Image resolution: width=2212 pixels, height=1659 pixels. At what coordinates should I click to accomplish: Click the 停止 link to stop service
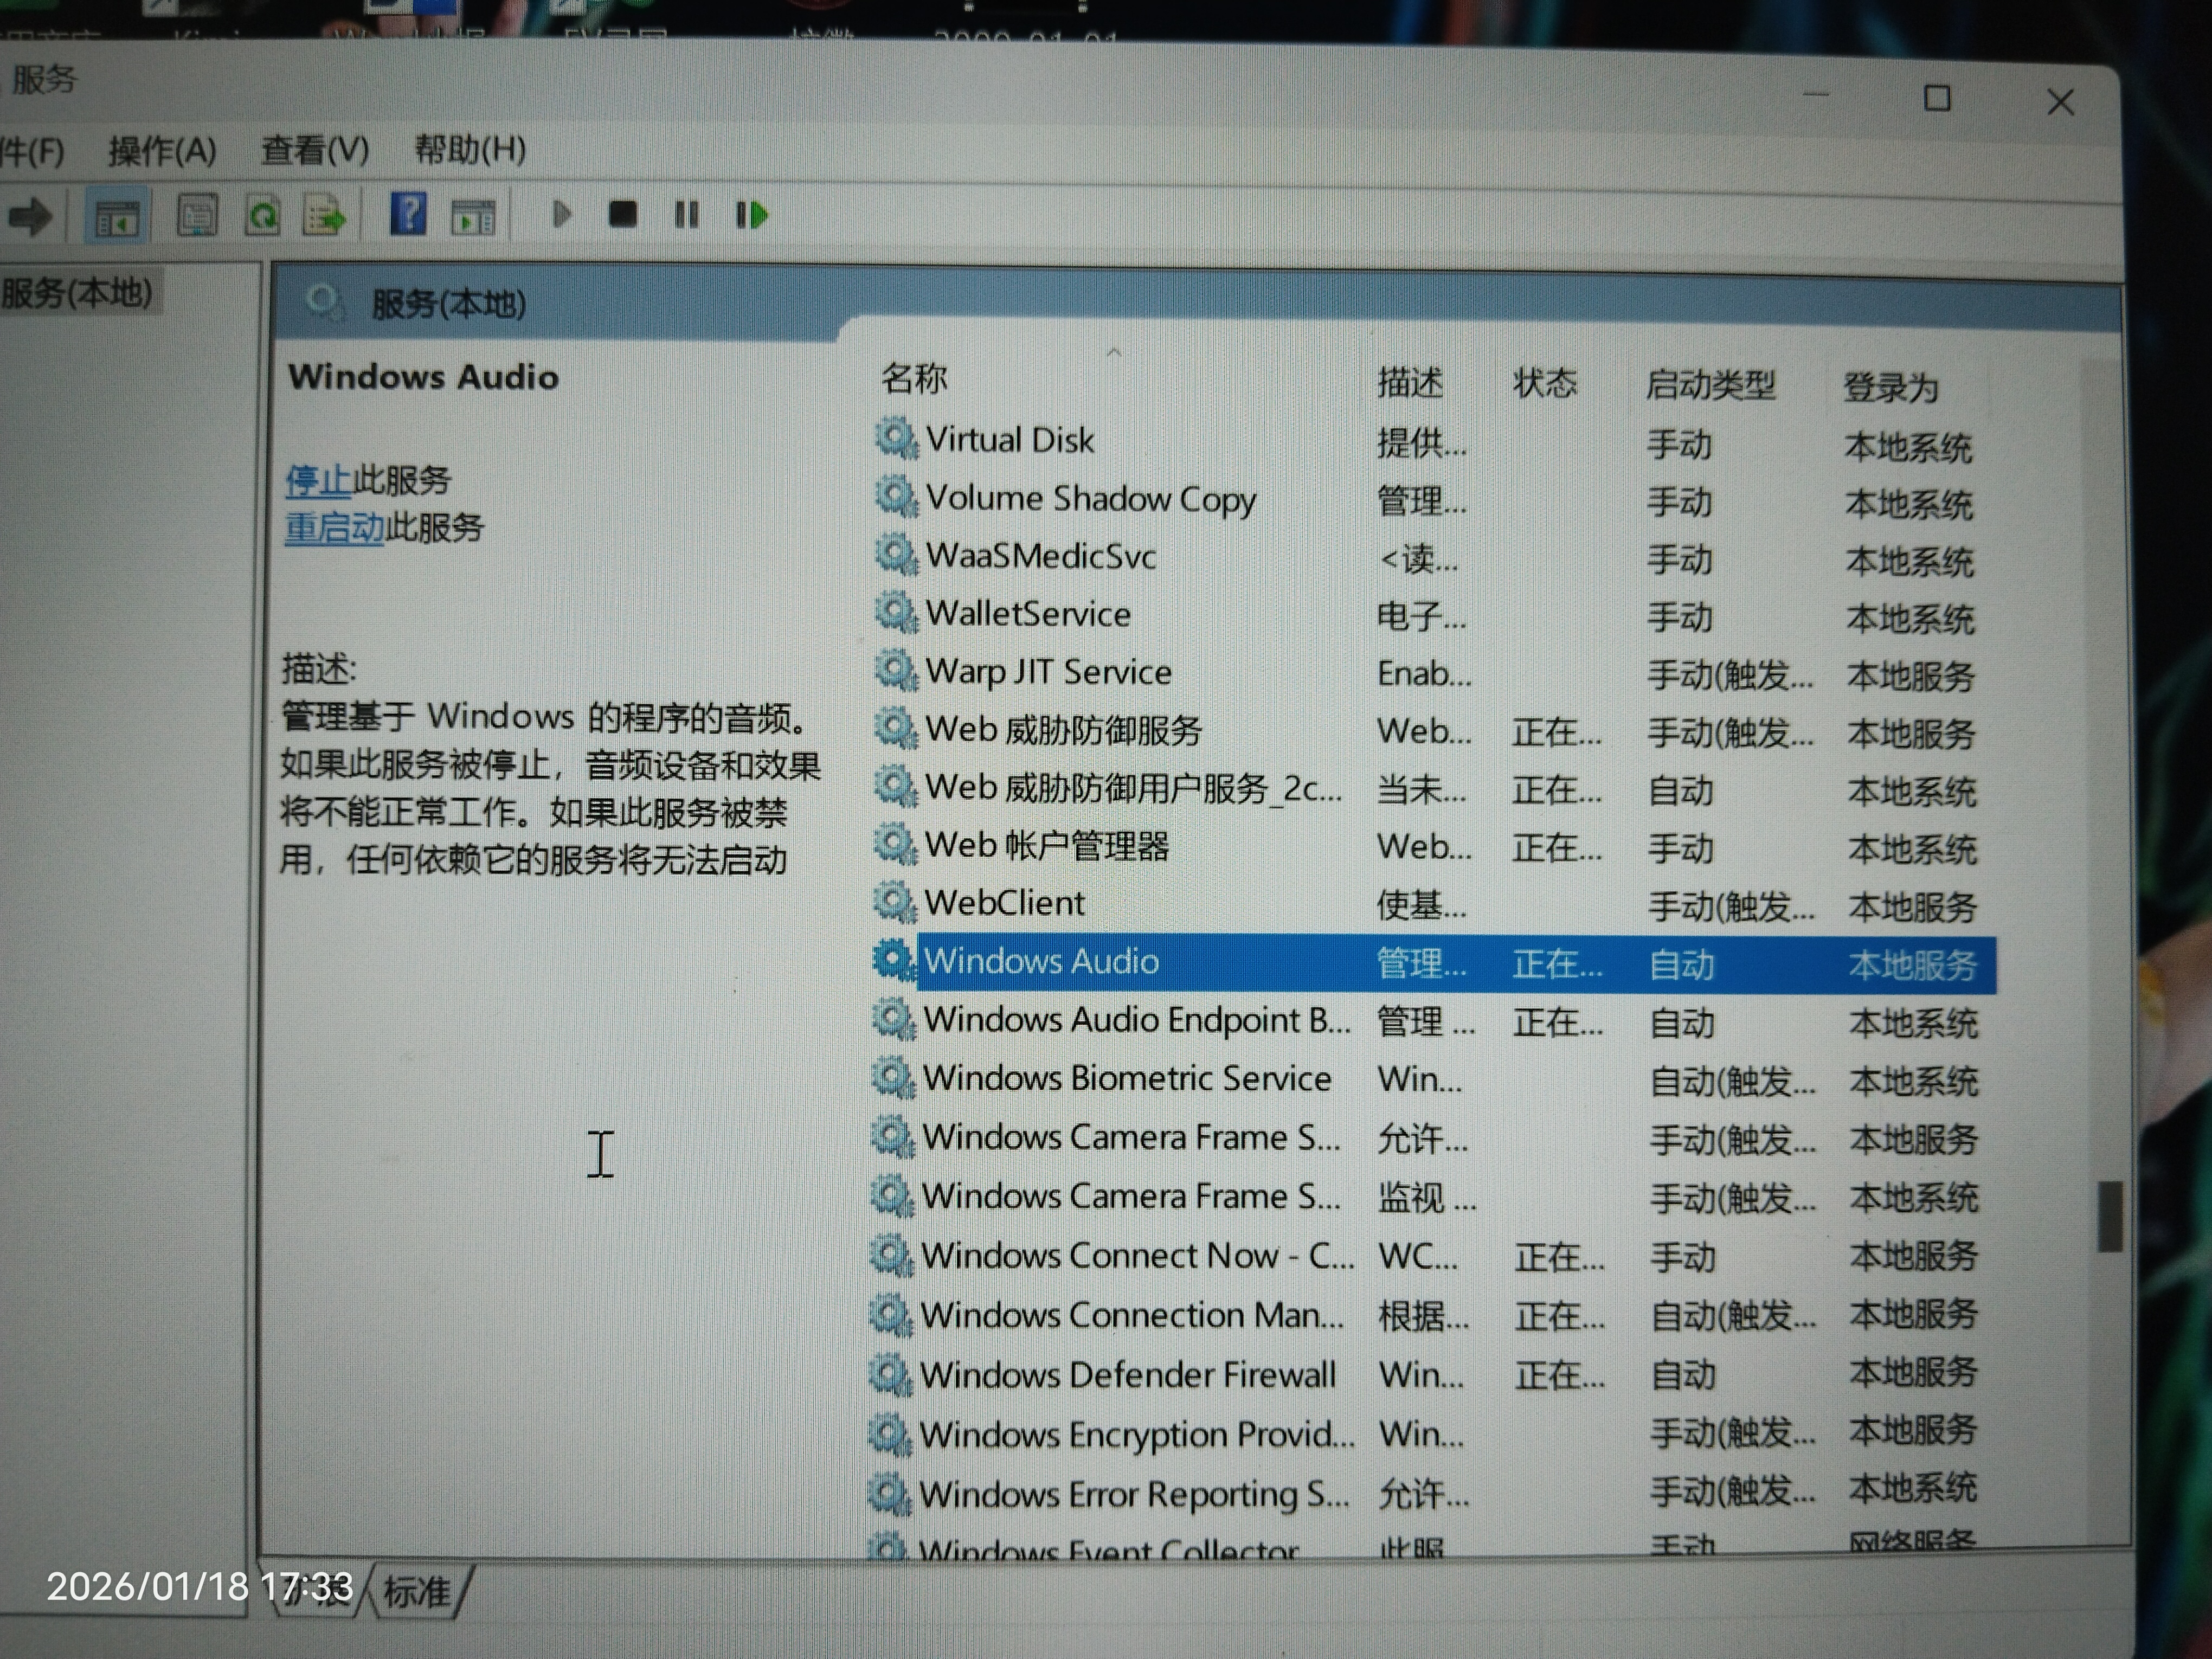click(x=317, y=481)
